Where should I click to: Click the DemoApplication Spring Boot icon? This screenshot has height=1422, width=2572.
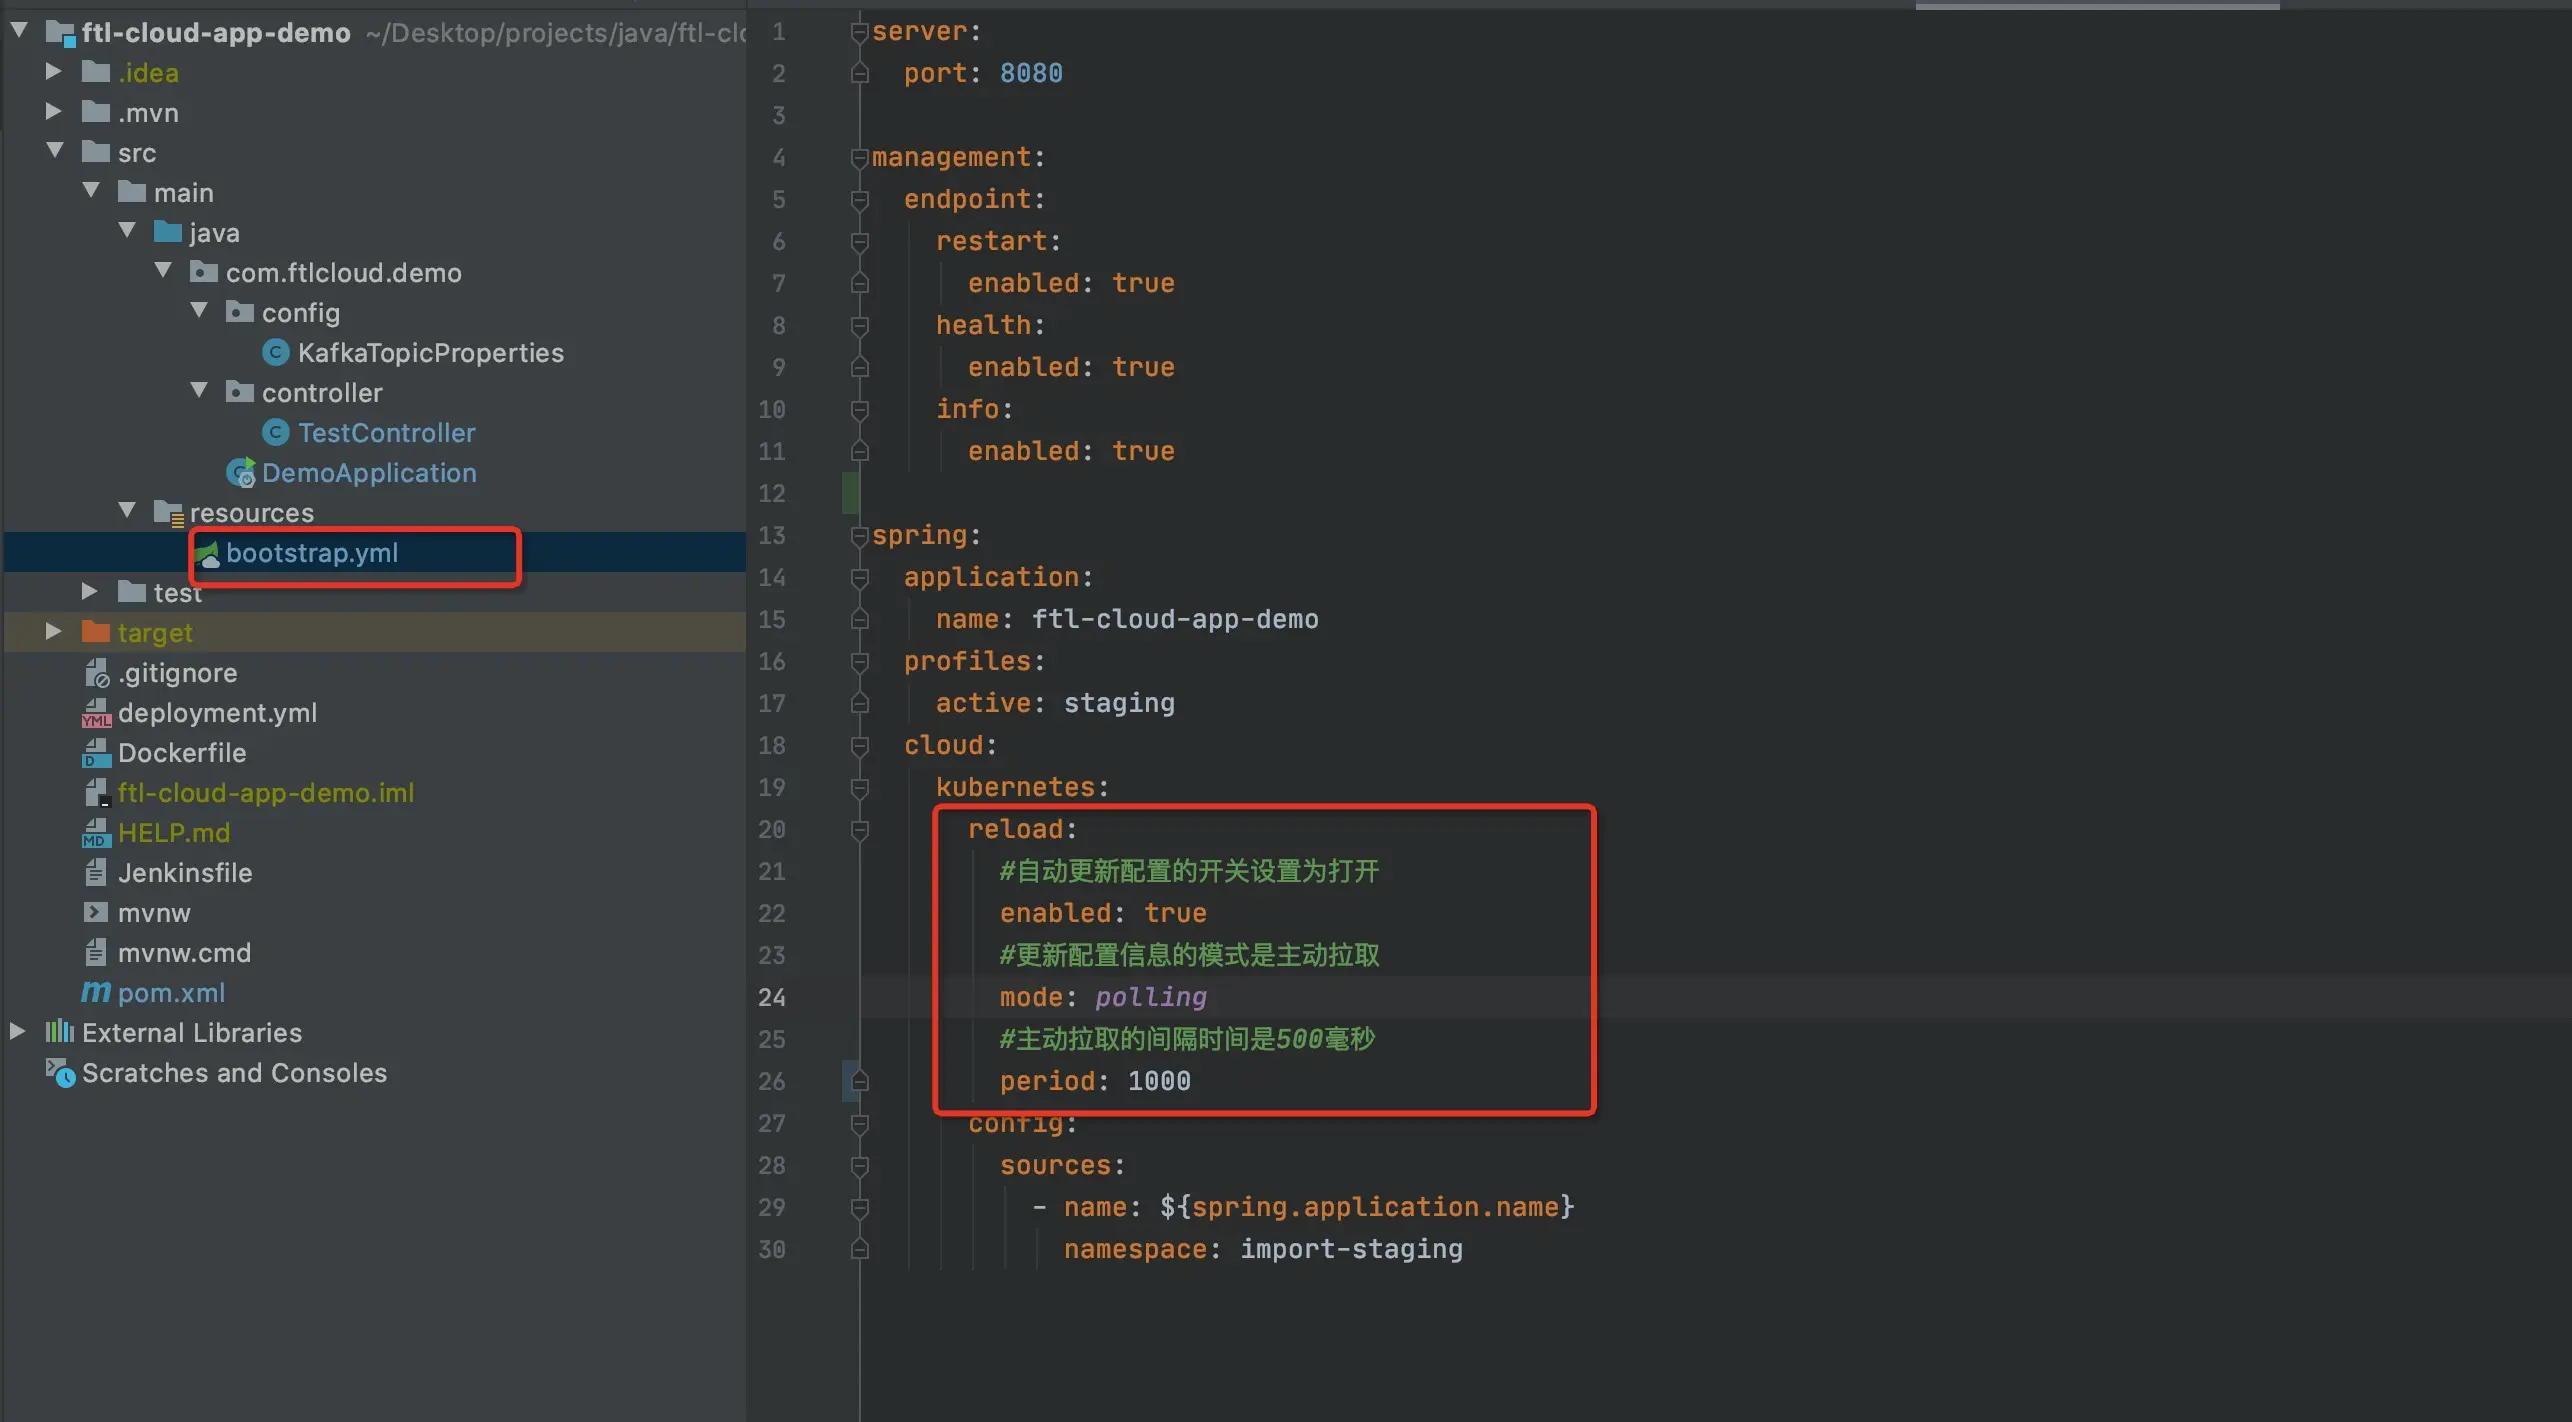coord(240,473)
